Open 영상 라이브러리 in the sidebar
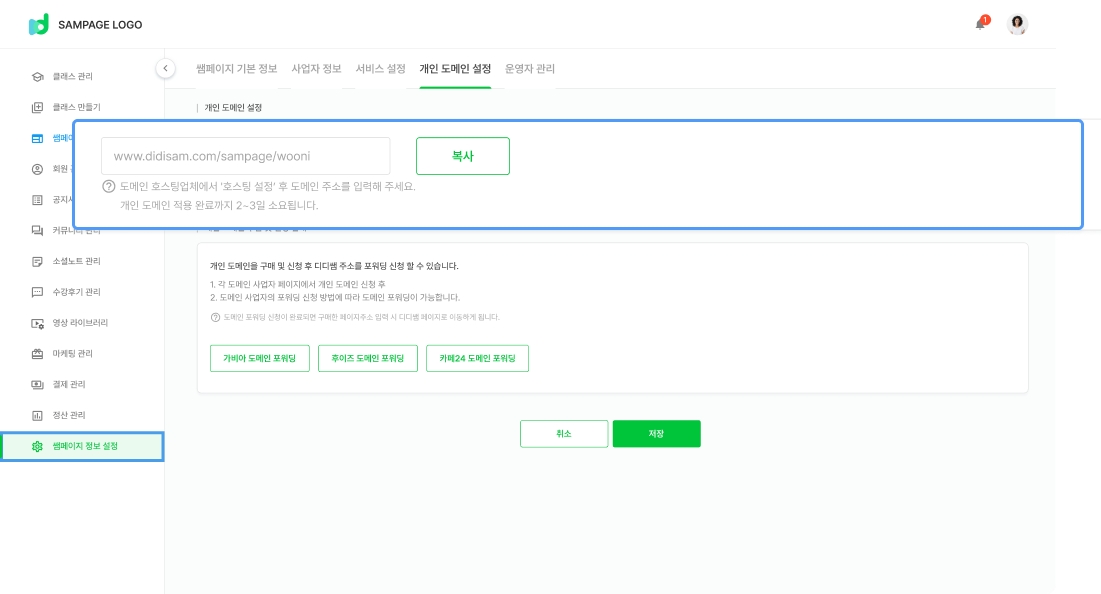Image resolution: width=1101 pixels, height=594 pixels. [79, 323]
